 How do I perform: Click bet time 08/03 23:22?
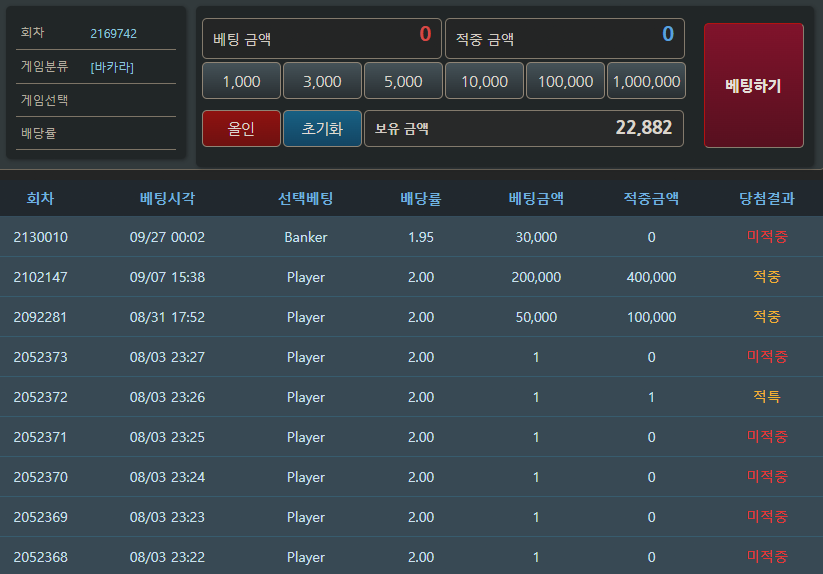click(x=167, y=557)
